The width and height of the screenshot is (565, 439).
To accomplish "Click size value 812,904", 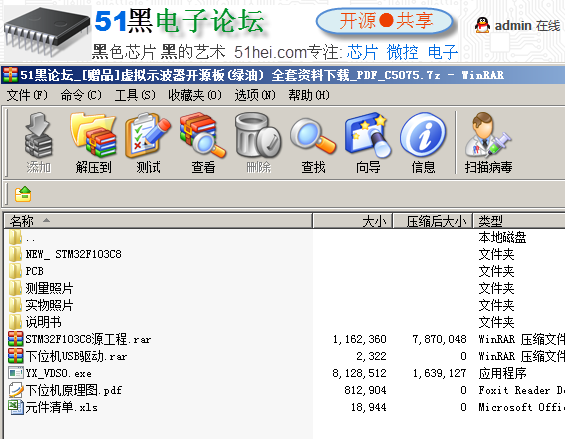I will (365, 390).
